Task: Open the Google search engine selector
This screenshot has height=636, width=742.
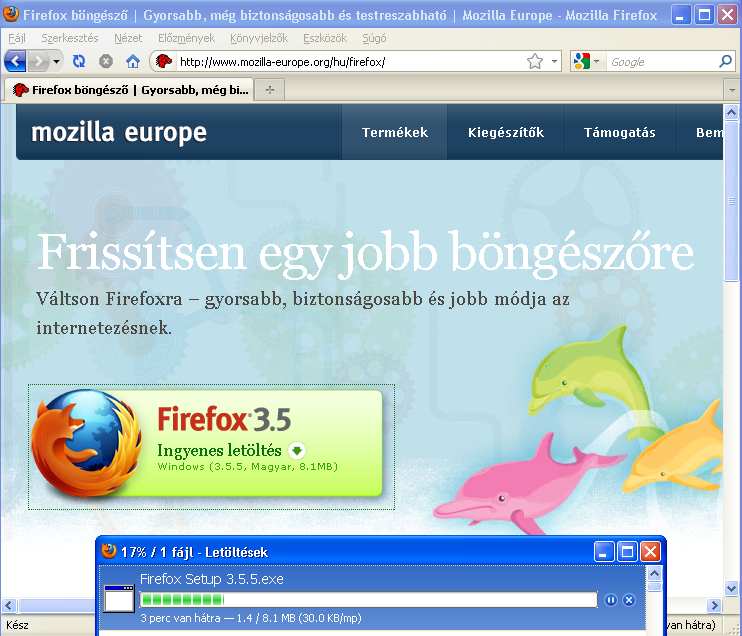Action: [586, 61]
